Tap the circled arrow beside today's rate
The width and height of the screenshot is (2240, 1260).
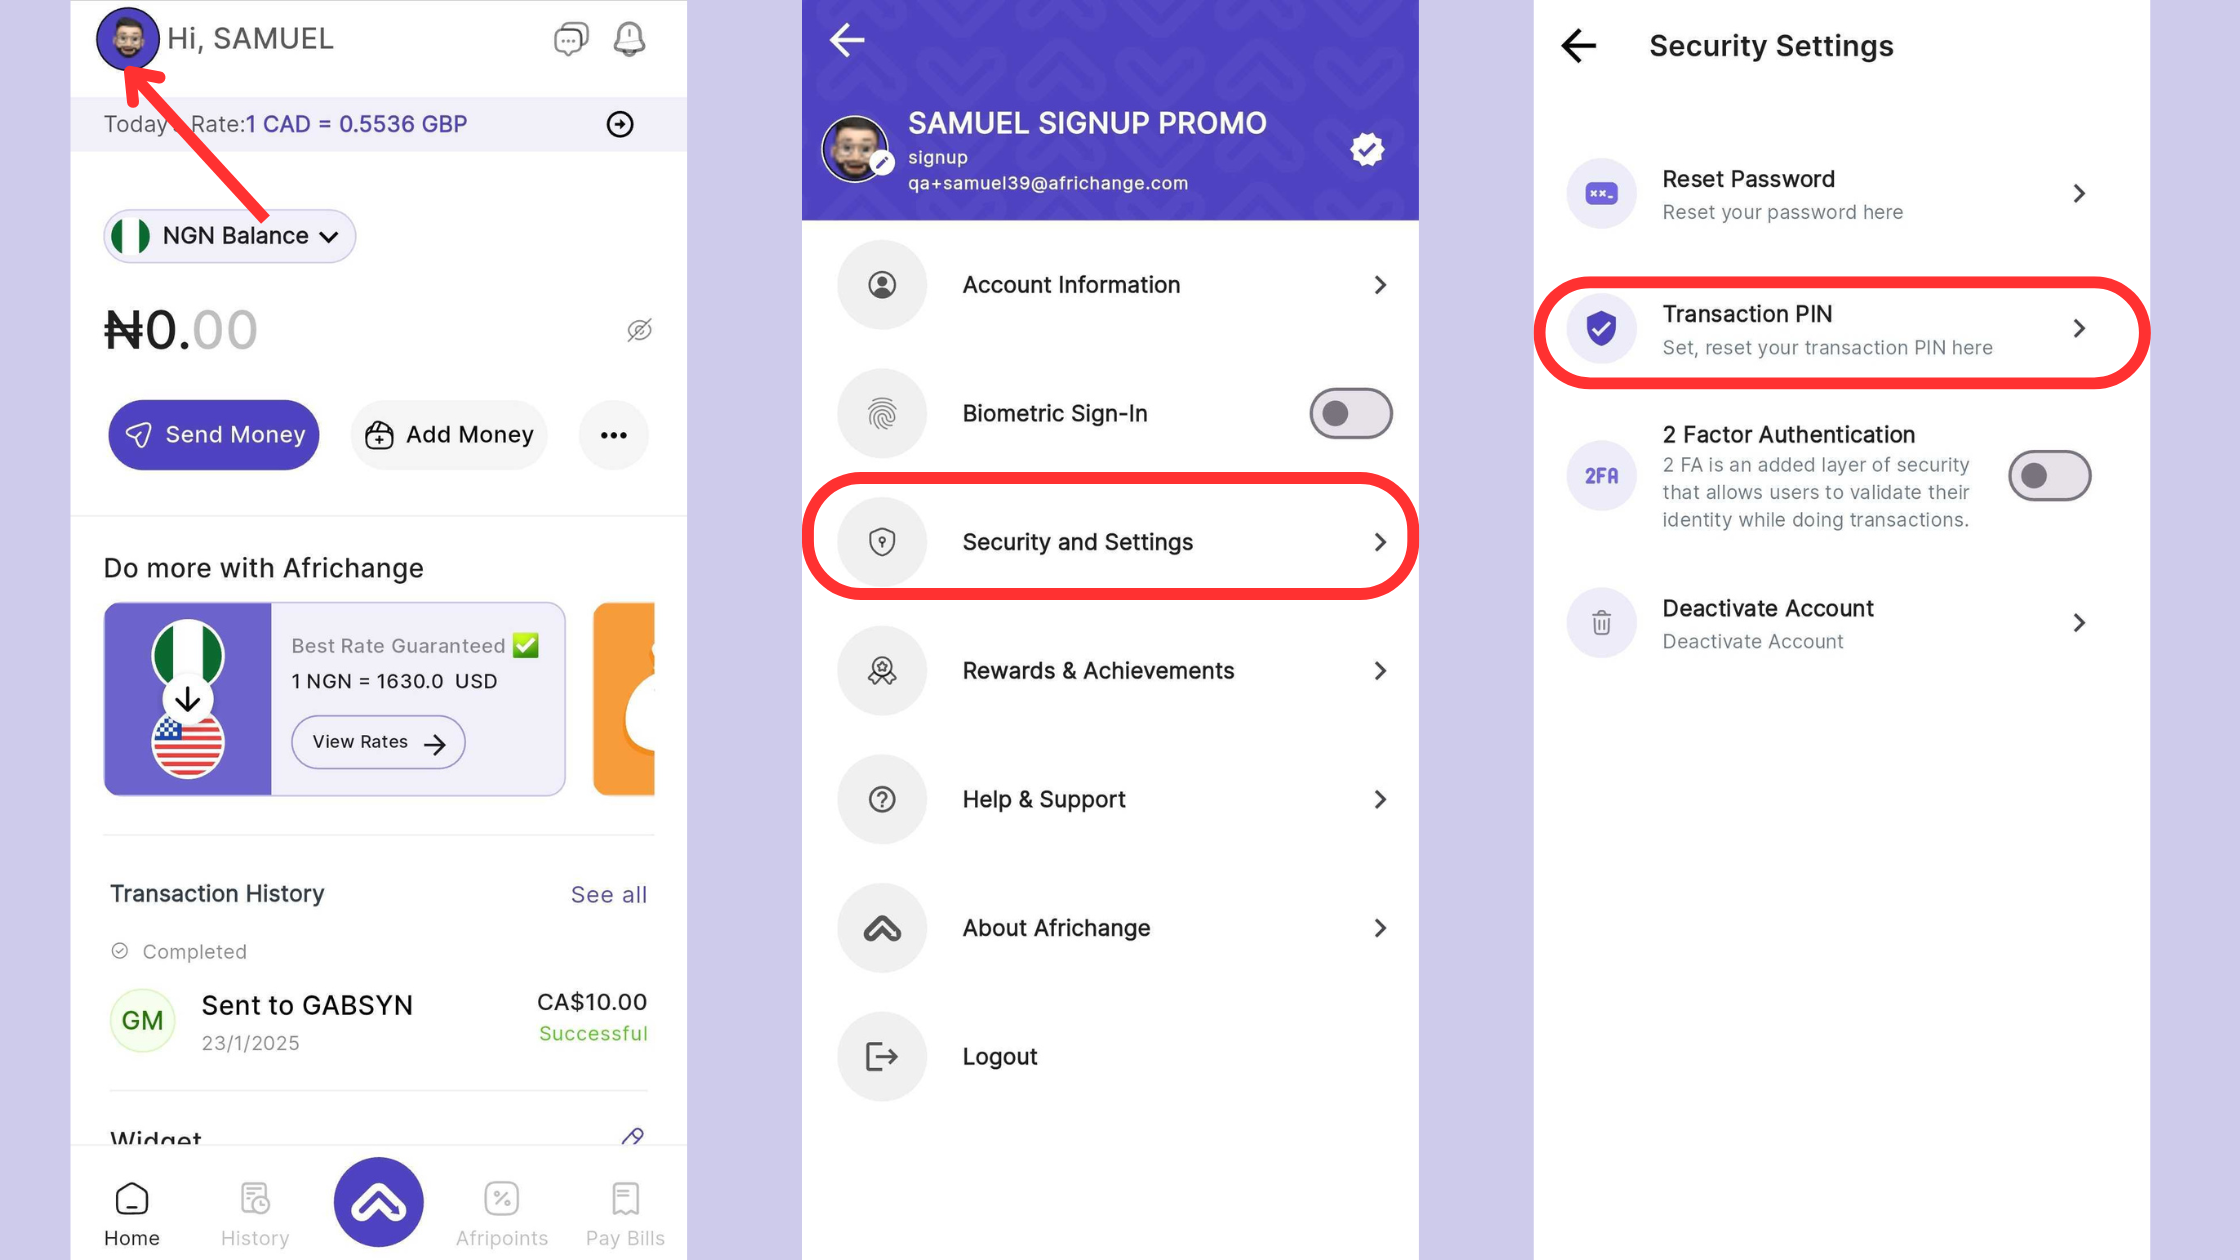click(x=620, y=124)
